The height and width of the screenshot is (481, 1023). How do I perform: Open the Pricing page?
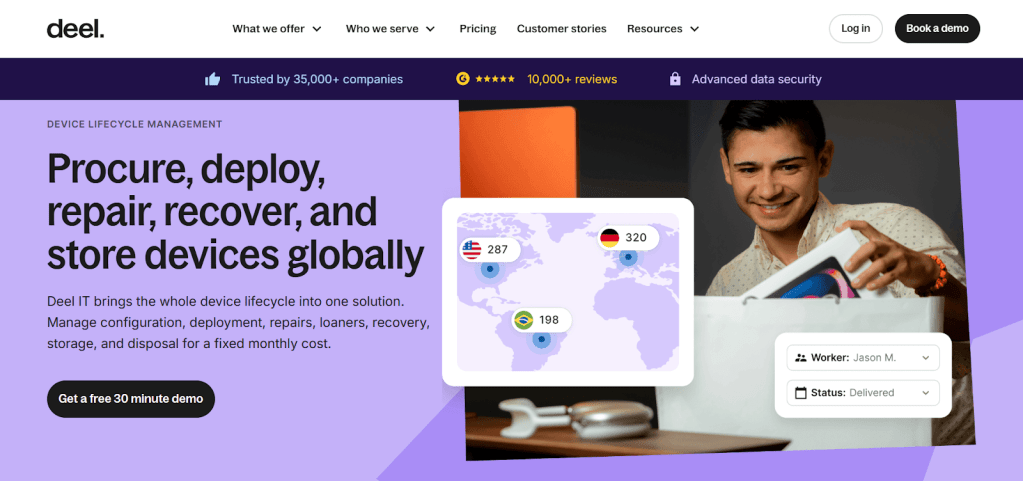tap(478, 29)
